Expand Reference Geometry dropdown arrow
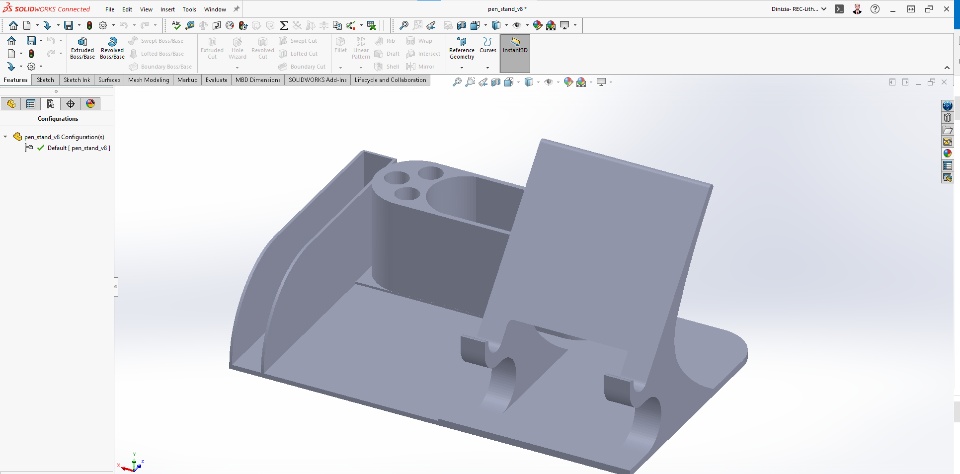 pyautogui.click(x=462, y=67)
